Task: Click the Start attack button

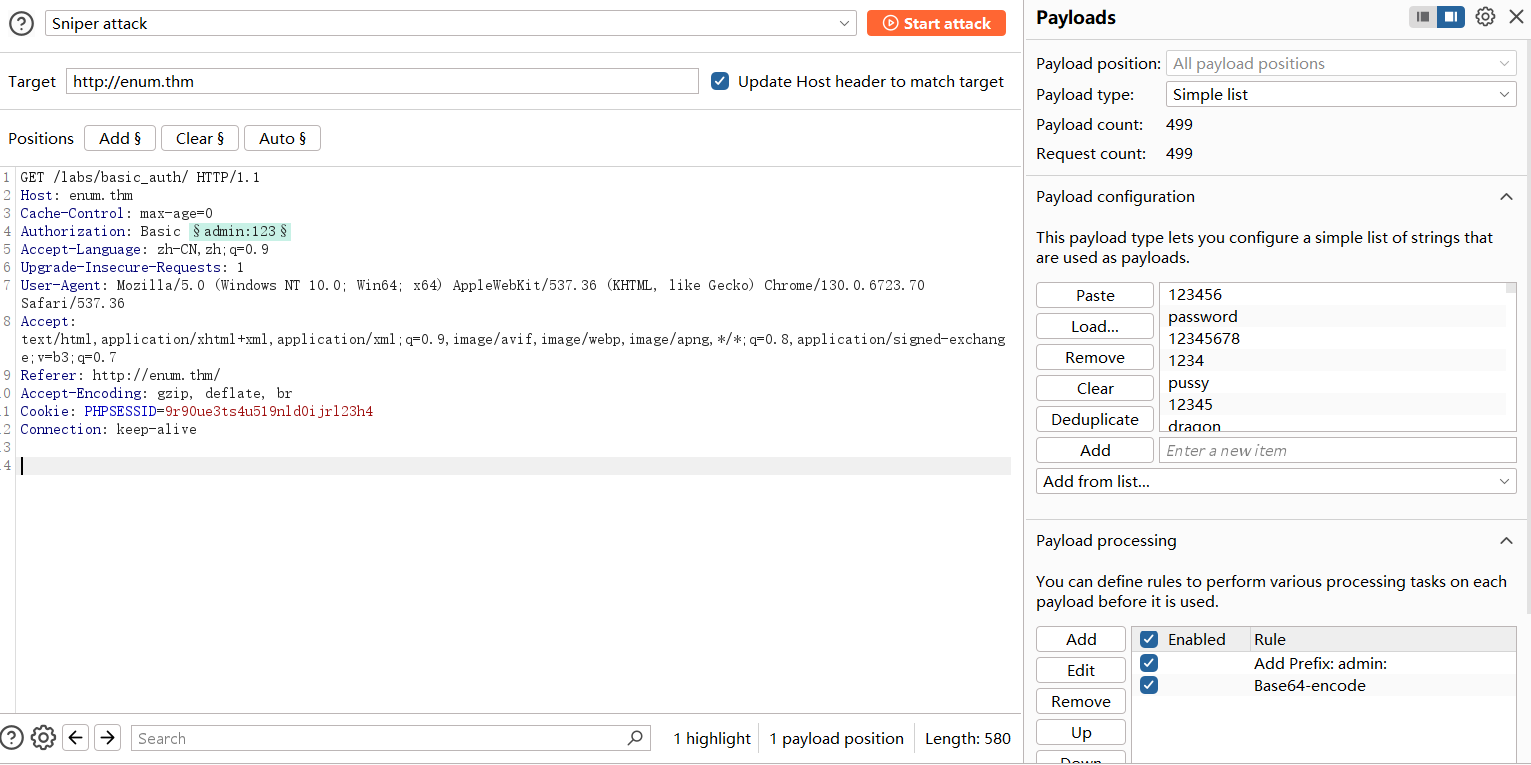Action: tap(936, 23)
